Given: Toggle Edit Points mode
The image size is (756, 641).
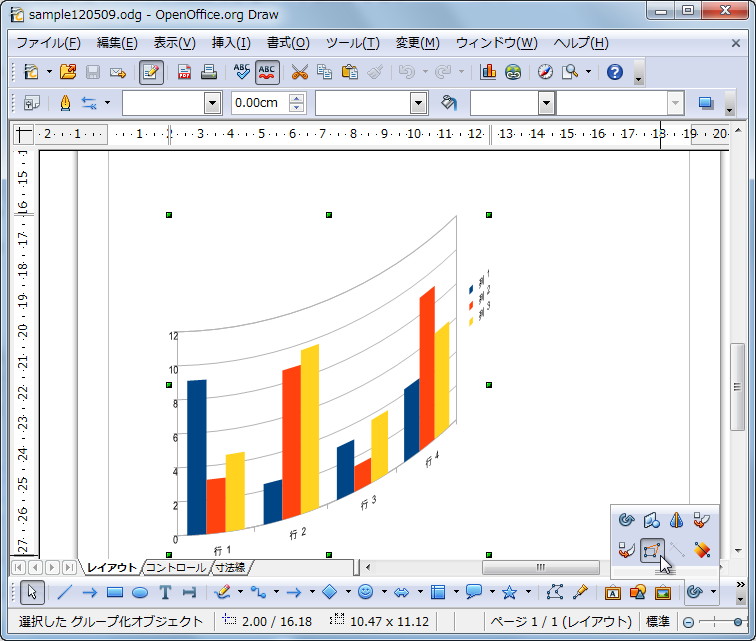Looking at the screenshot, I should 555,592.
